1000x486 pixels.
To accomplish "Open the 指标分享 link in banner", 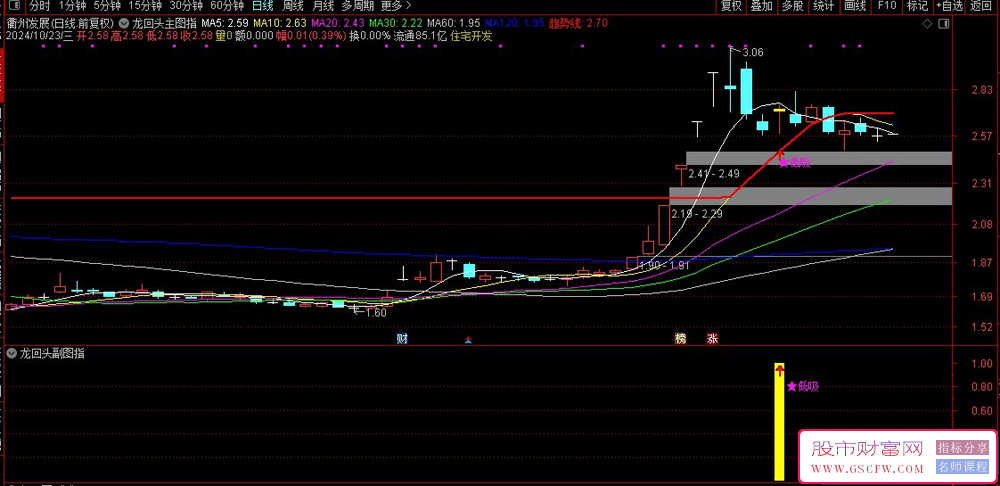I will click(x=962, y=447).
